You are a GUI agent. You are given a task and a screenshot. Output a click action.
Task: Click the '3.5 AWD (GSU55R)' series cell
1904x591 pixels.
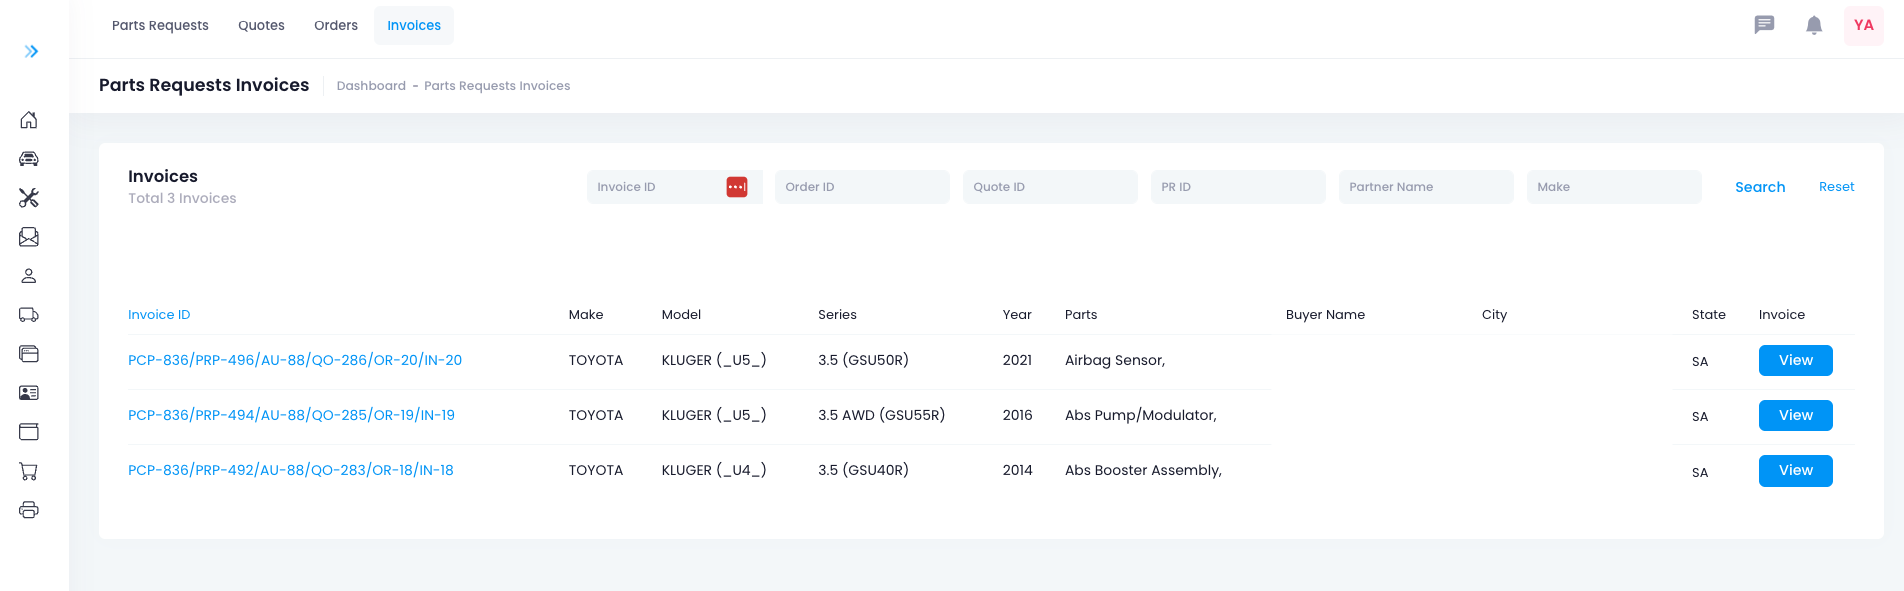coord(881,415)
